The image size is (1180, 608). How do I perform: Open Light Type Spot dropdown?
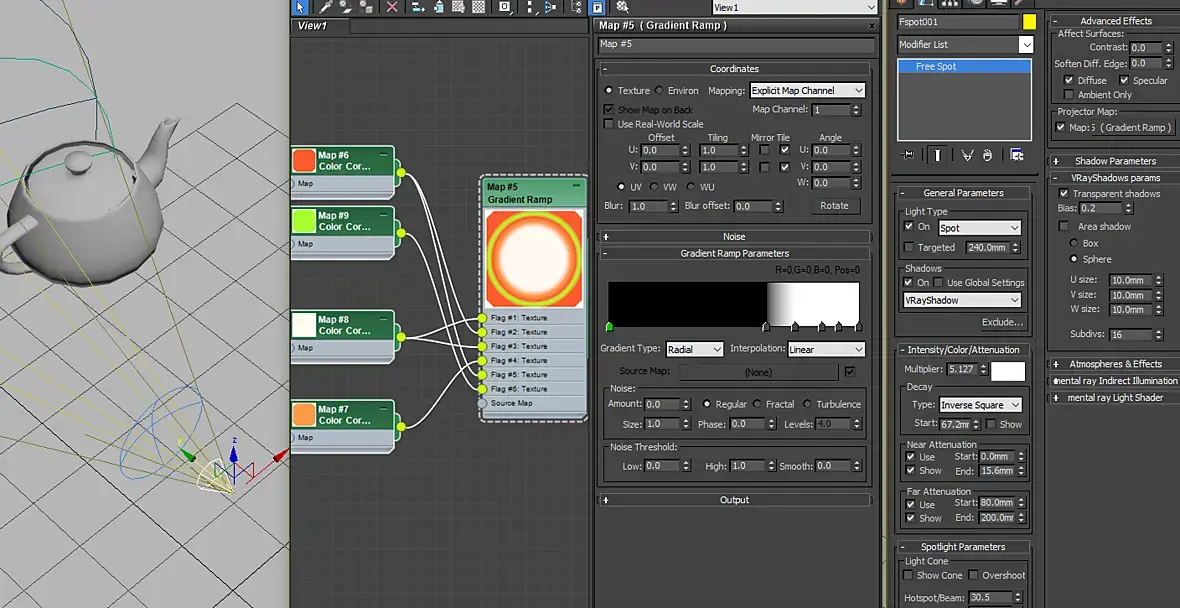(979, 228)
